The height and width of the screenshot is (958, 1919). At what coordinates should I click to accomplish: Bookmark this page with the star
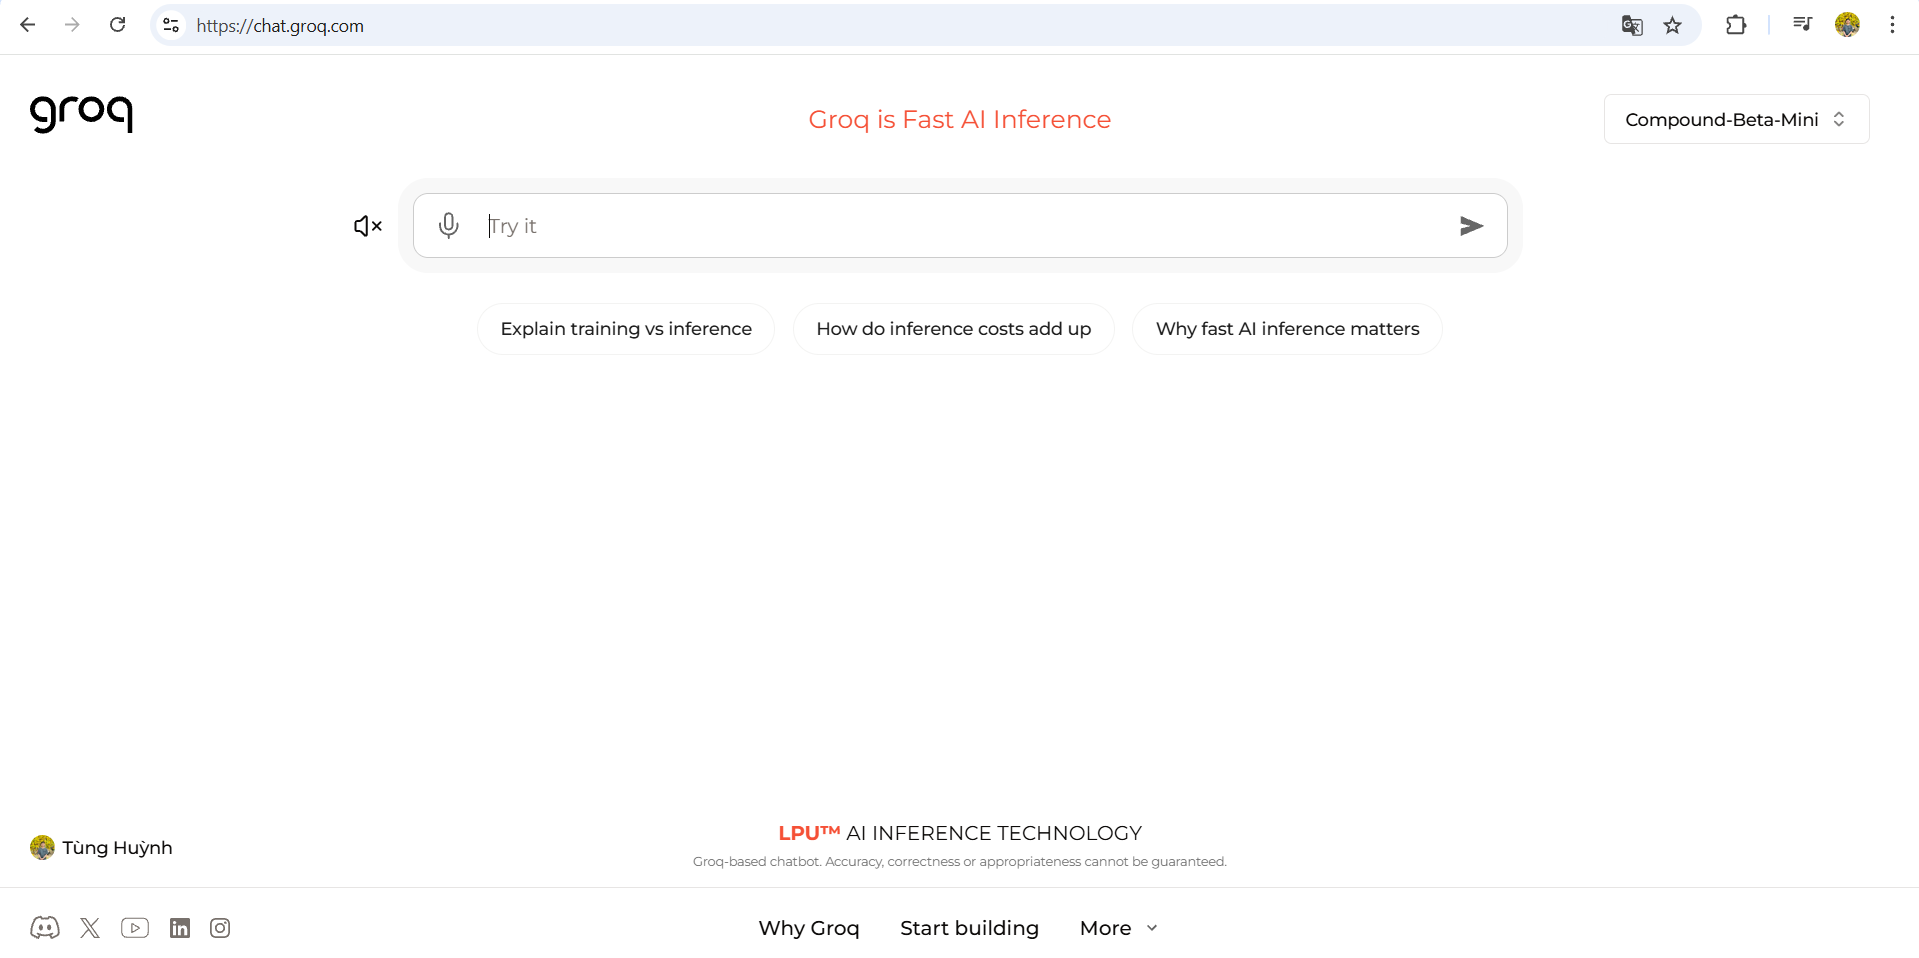pos(1673,25)
